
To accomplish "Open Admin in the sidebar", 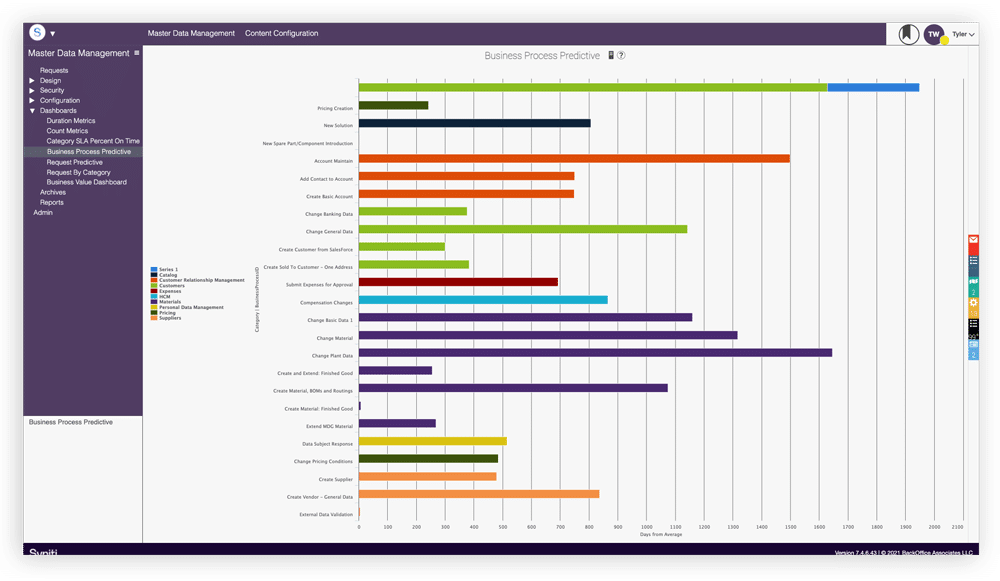I will click(x=43, y=212).
